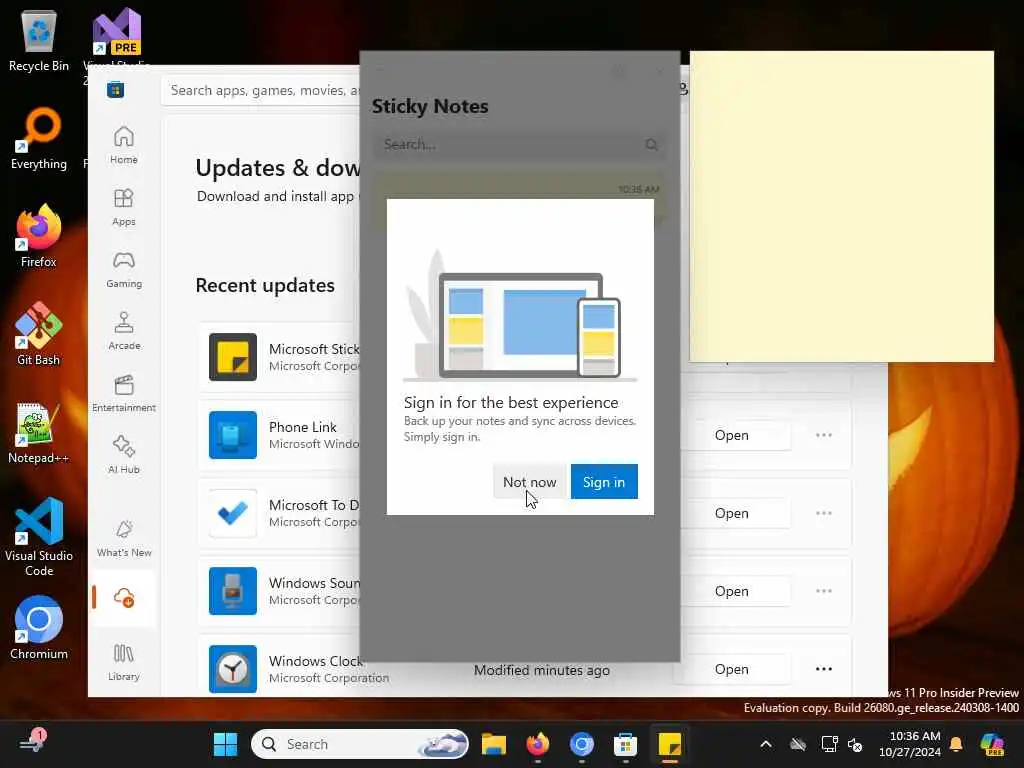The image size is (1024, 768).
Task: Open Apps section in Microsoft Store
Action: click(x=123, y=207)
